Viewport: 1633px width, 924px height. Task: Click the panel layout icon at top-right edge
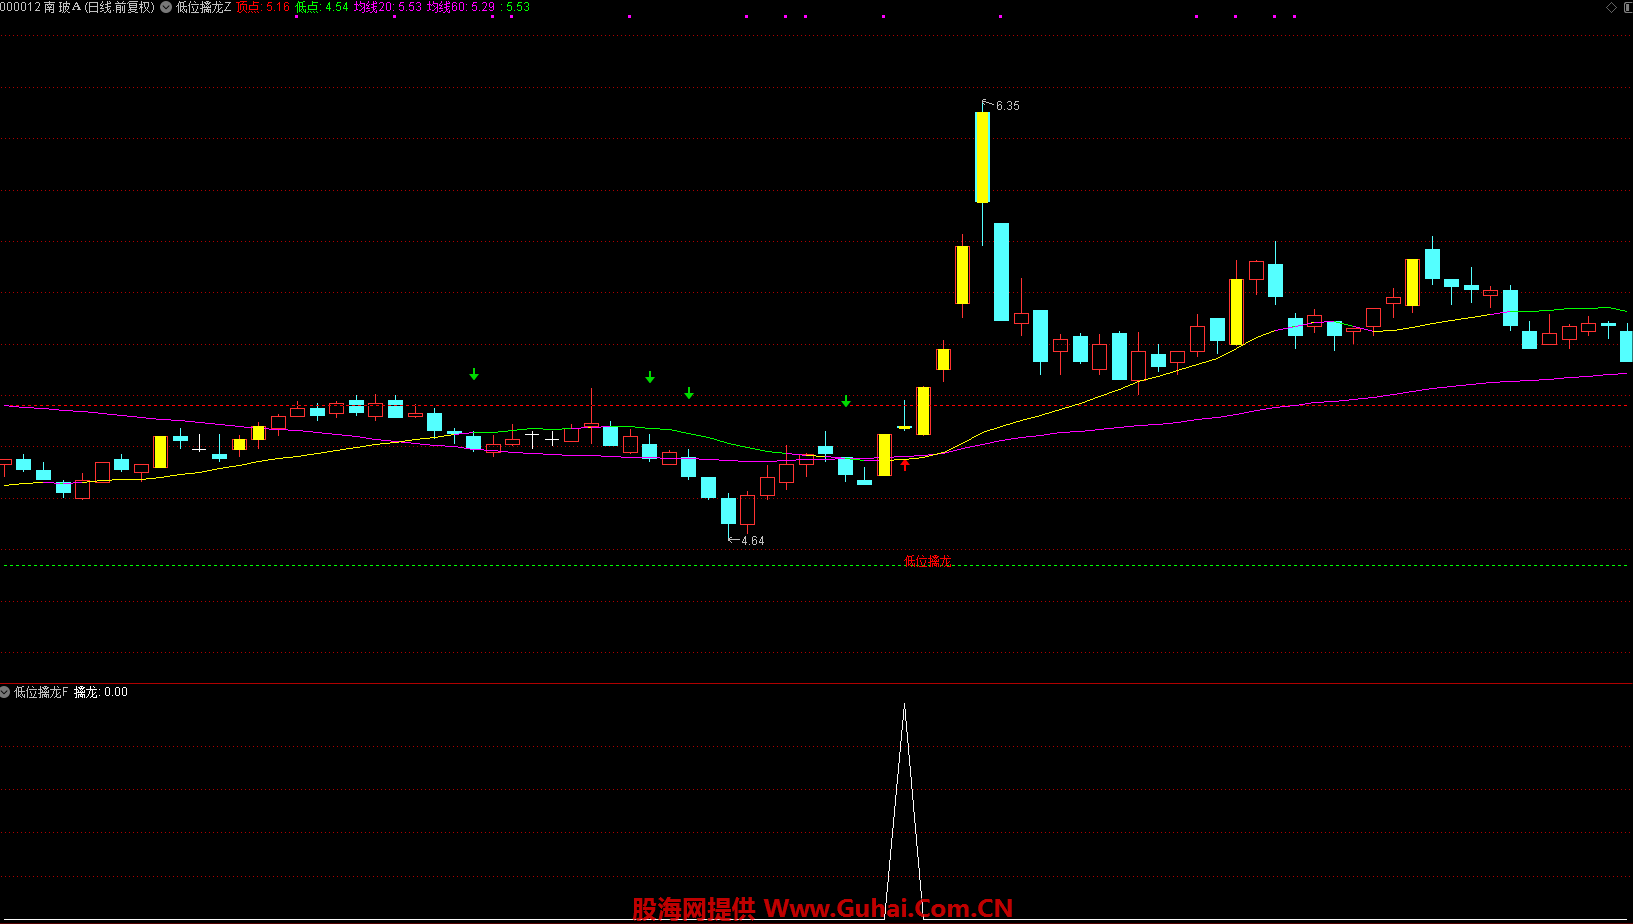tap(1627, 7)
